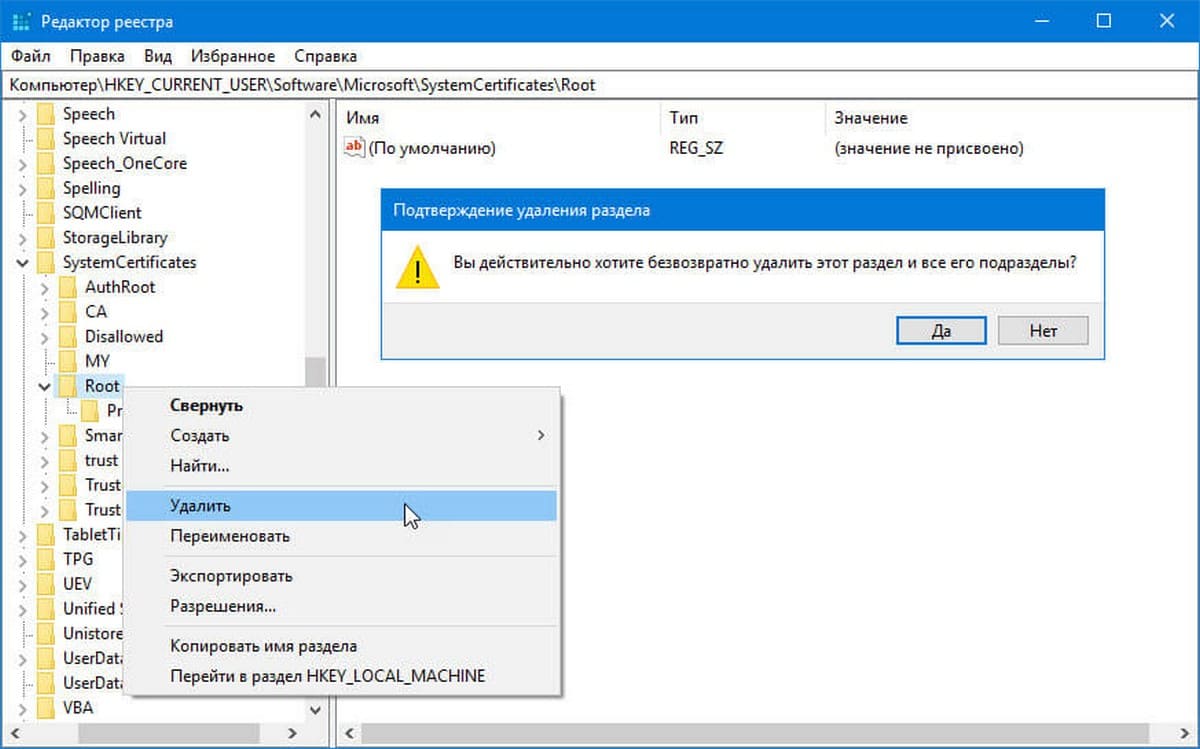Select the Disallowed folder icon
Viewport: 1200px width, 749px height.
click(68, 337)
